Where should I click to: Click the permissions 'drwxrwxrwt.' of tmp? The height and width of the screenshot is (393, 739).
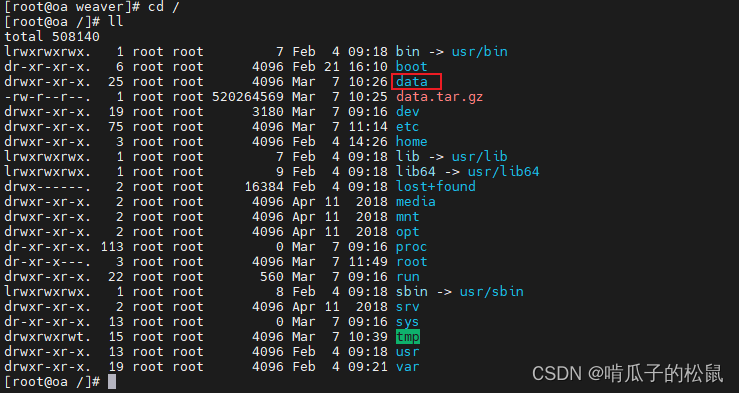click(48, 337)
